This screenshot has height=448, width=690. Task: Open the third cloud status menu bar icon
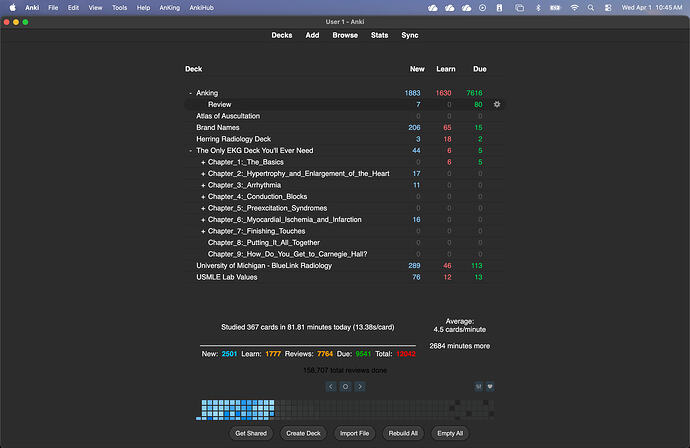point(466,7)
